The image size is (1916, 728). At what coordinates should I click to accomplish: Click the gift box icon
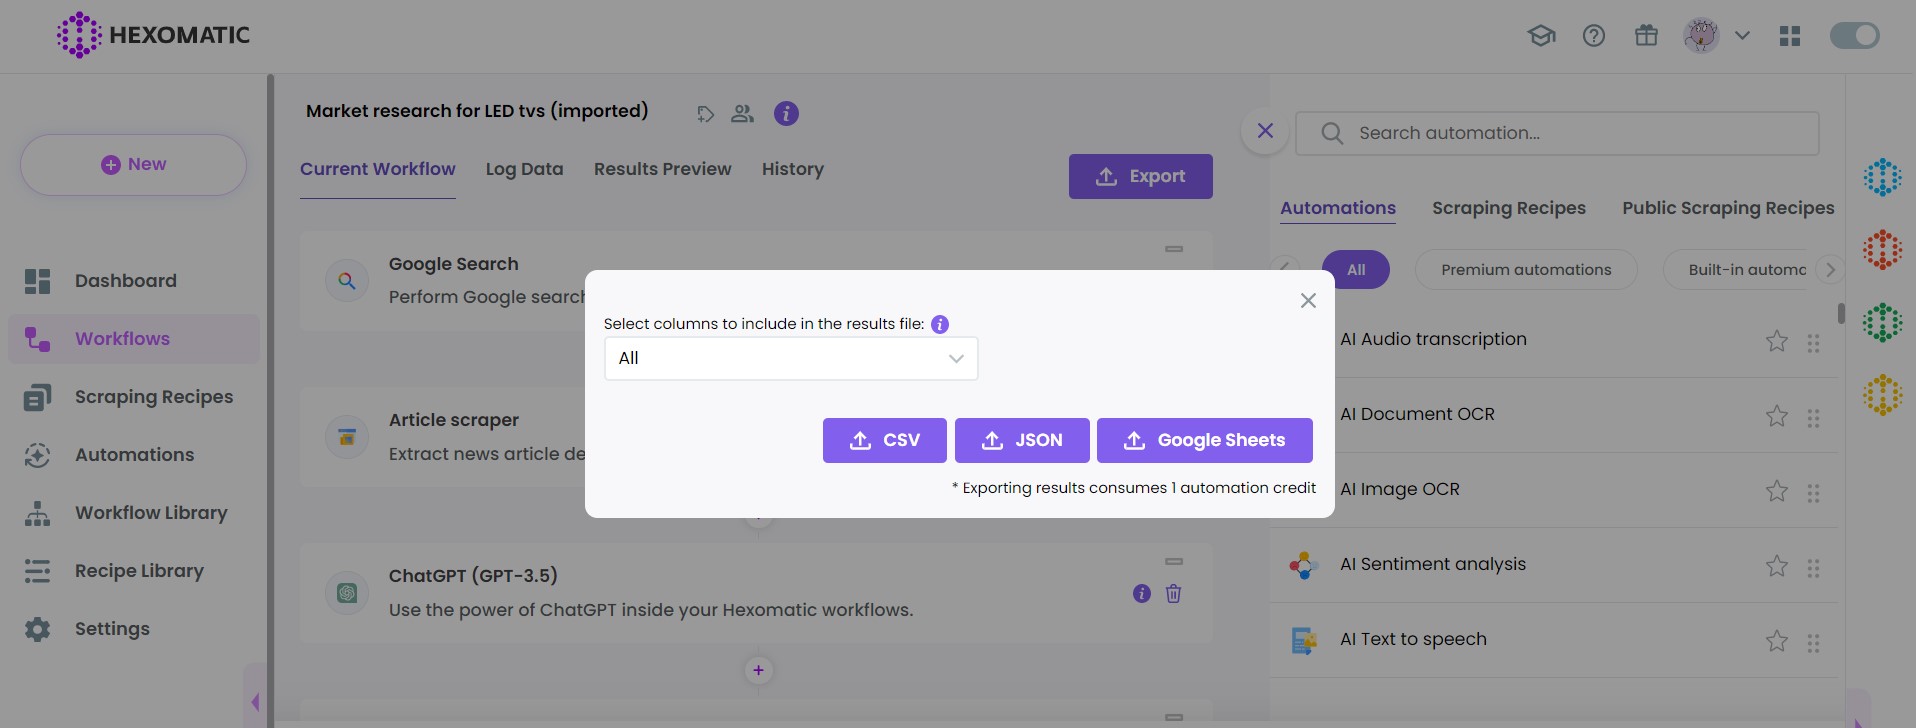click(1645, 36)
